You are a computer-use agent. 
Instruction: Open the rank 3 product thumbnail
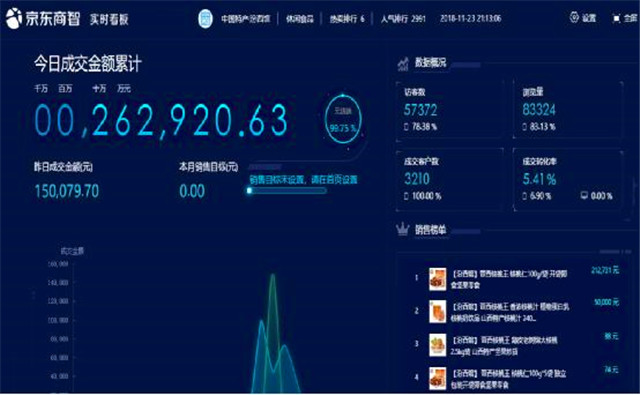pyautogui.click(x=438, y=345)
